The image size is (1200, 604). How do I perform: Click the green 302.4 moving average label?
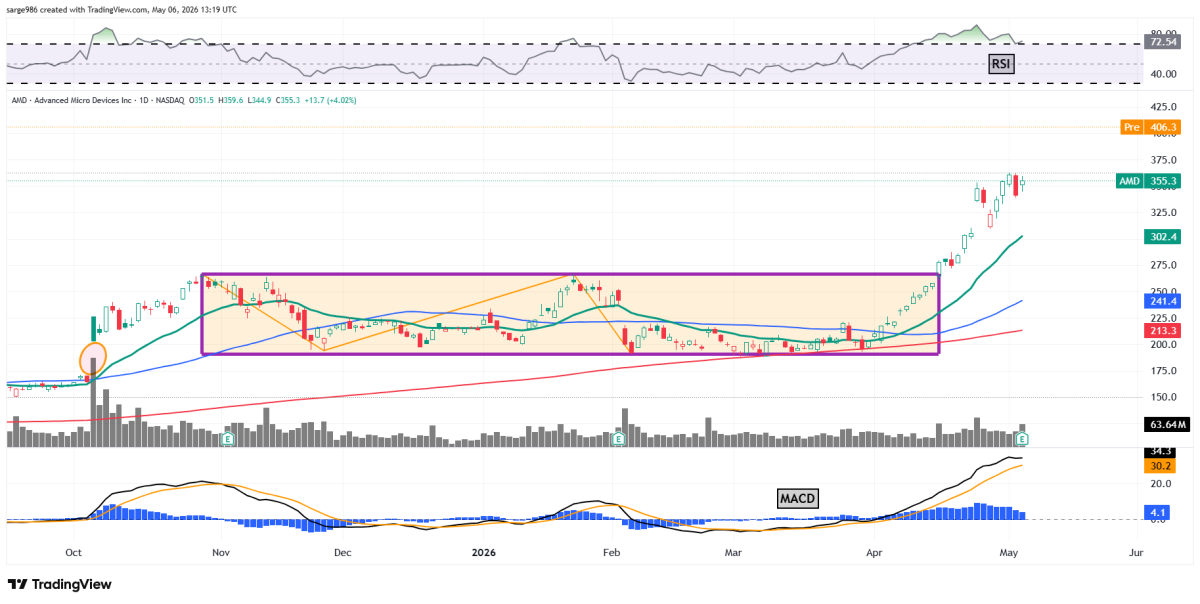tap(1162, 237)
